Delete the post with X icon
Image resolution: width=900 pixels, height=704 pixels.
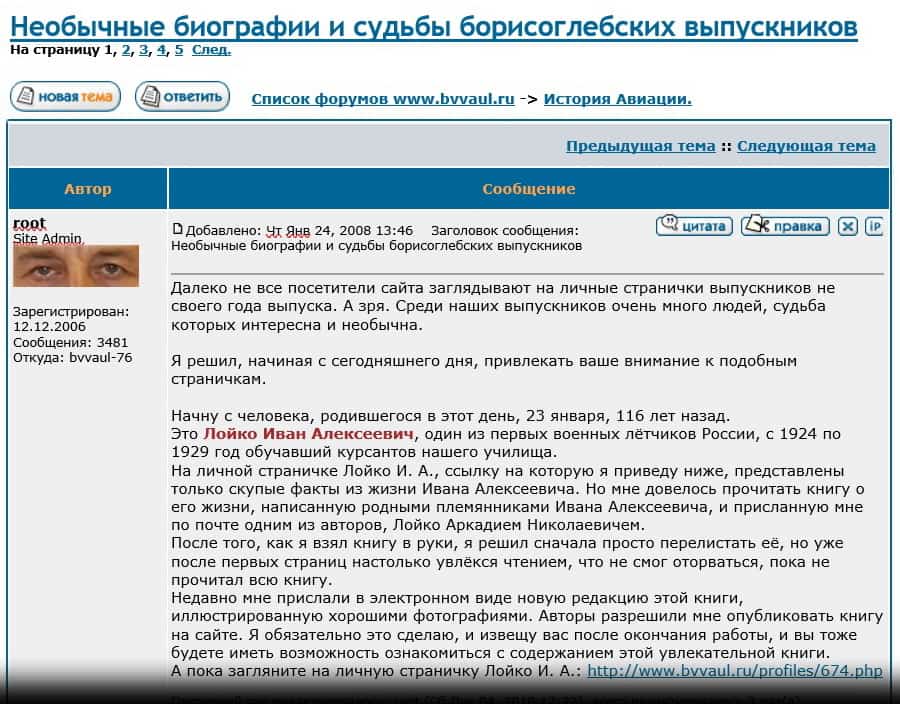click(x=847, y=226)
